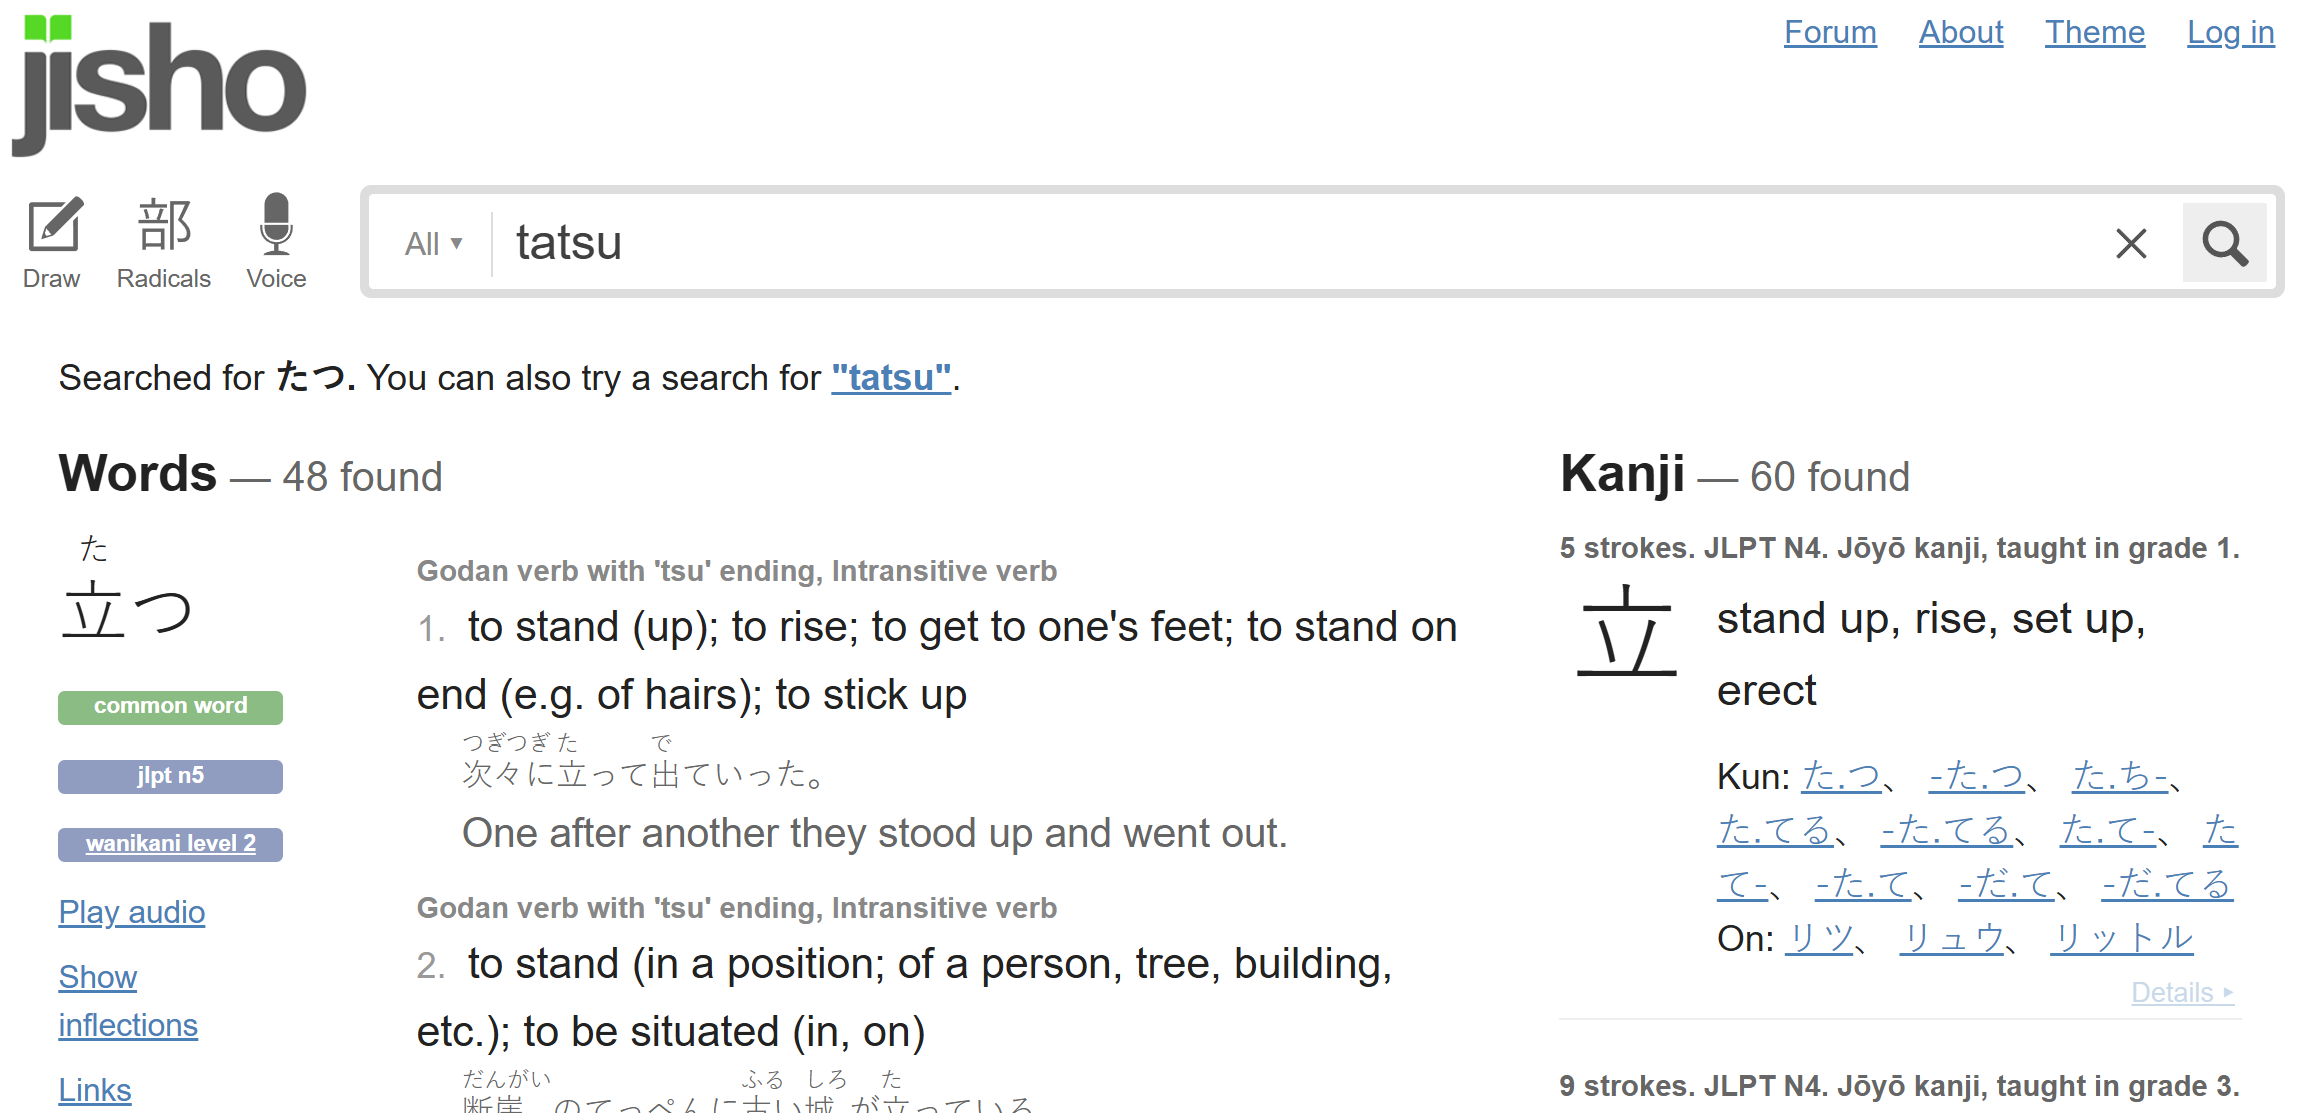Open the Forum page

point(1830,32)
